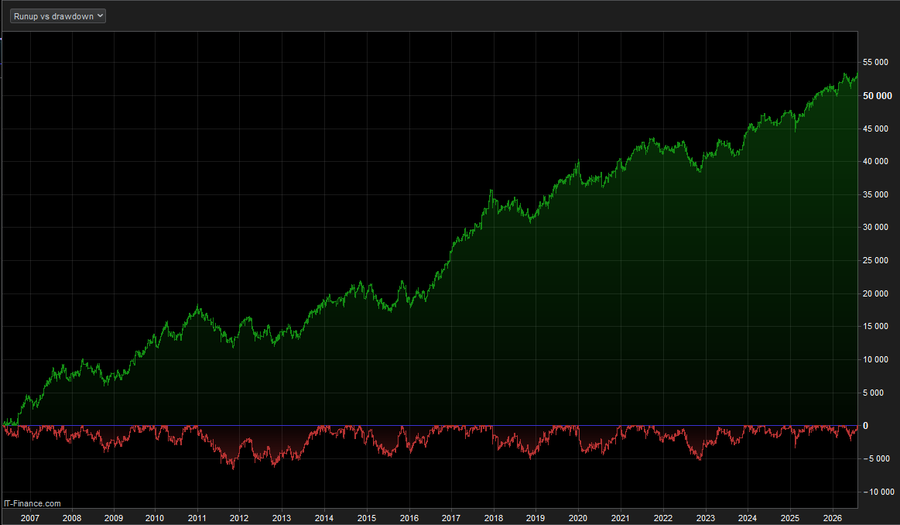
Task: Click the 25 000 price axis label
Action: 875,260
